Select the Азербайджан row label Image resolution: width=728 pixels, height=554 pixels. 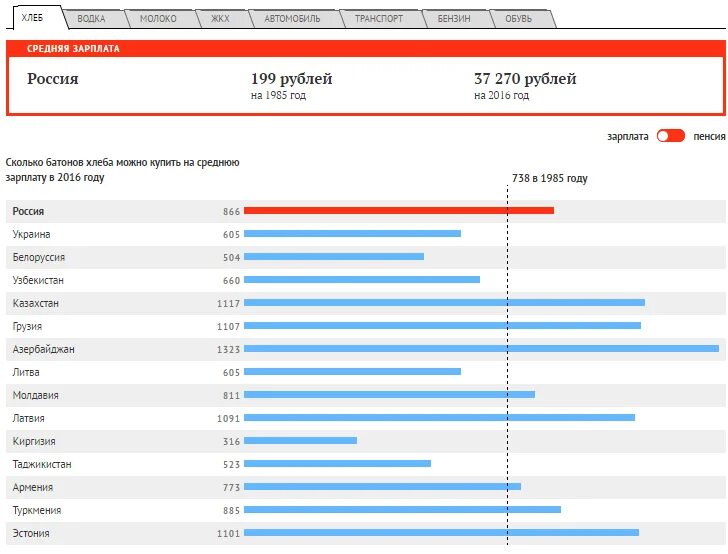(x=43, y=349)
